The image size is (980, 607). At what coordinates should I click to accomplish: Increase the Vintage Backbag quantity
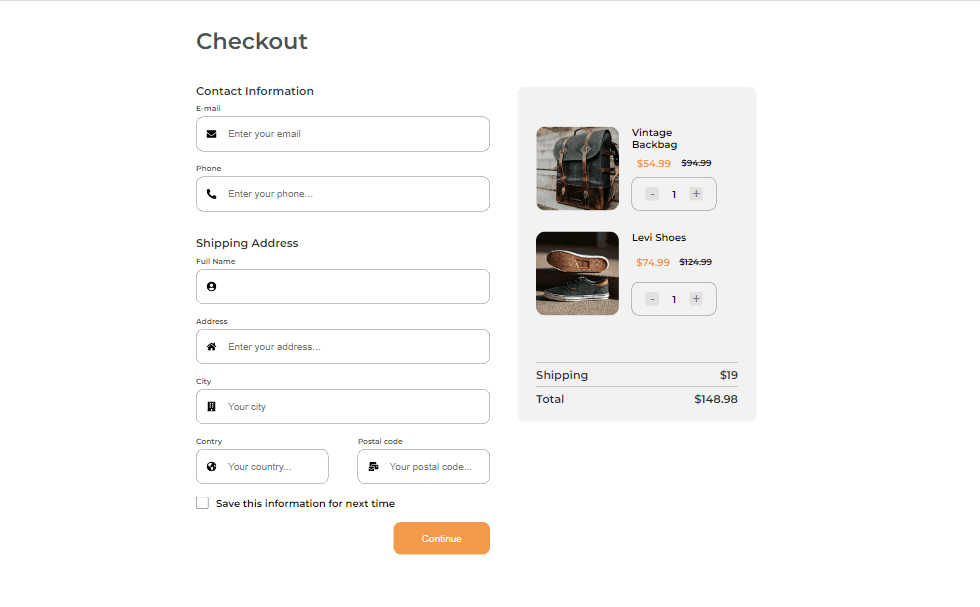(696, 194)
